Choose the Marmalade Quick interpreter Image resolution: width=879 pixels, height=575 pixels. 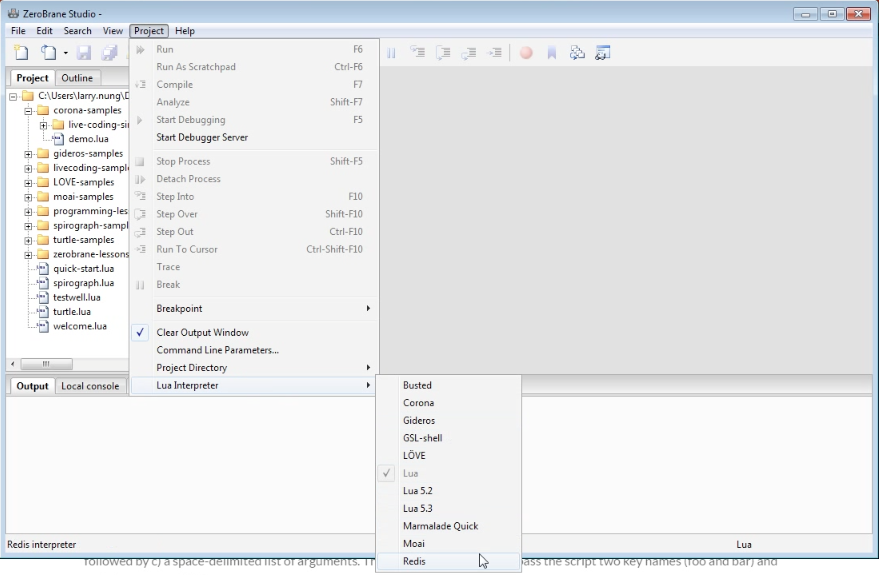pyautogui.click(x=448, y=526)
